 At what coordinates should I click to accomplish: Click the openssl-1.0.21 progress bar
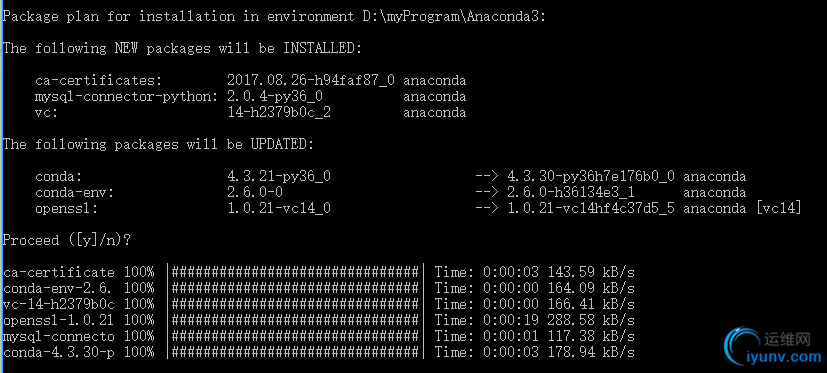295,320
